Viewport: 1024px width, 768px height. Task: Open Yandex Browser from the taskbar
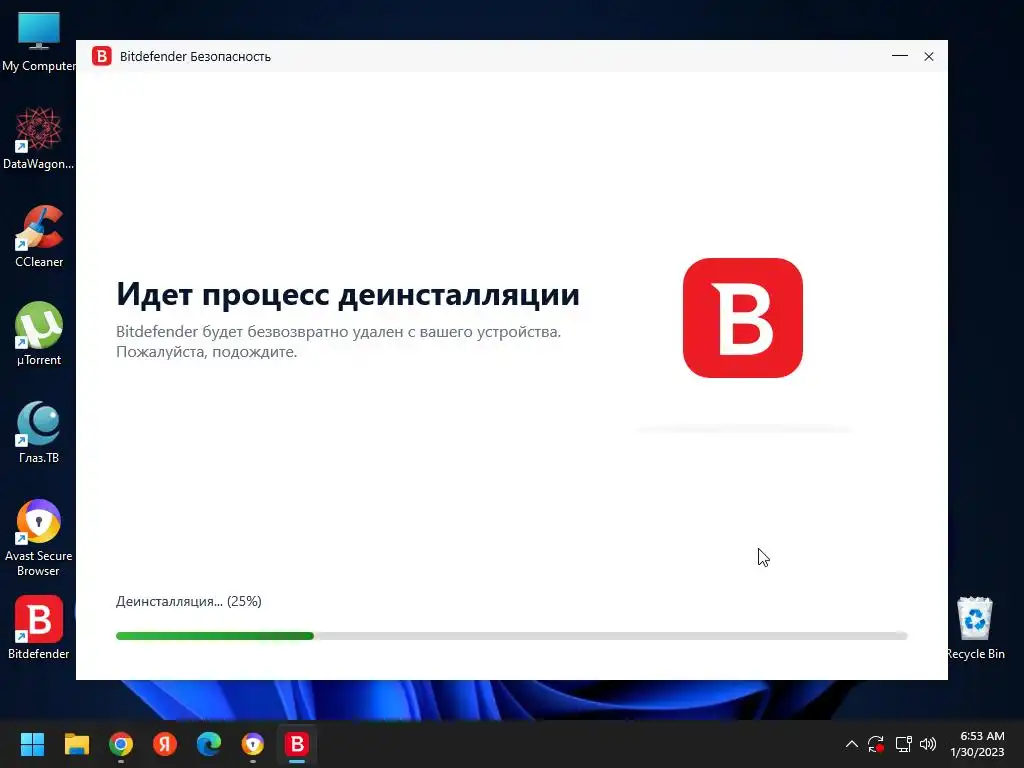[x=165, y=744]
